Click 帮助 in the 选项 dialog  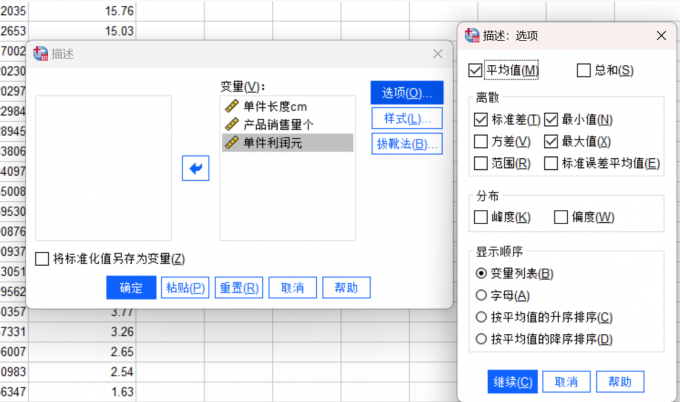click(620, 382)
